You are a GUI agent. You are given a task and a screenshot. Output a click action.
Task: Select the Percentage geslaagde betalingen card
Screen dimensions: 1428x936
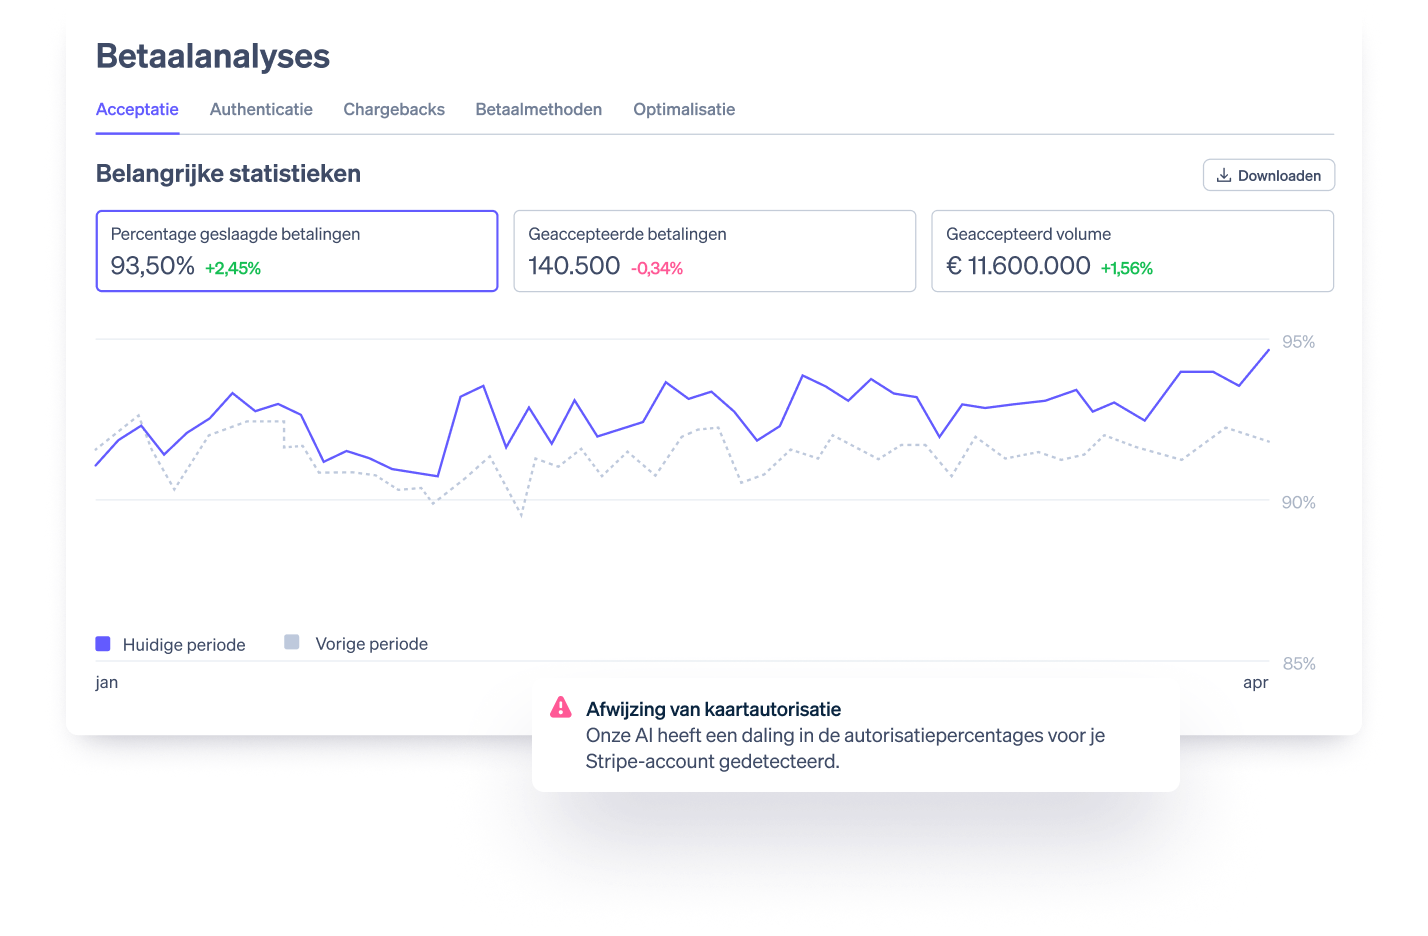pos(297,251)
